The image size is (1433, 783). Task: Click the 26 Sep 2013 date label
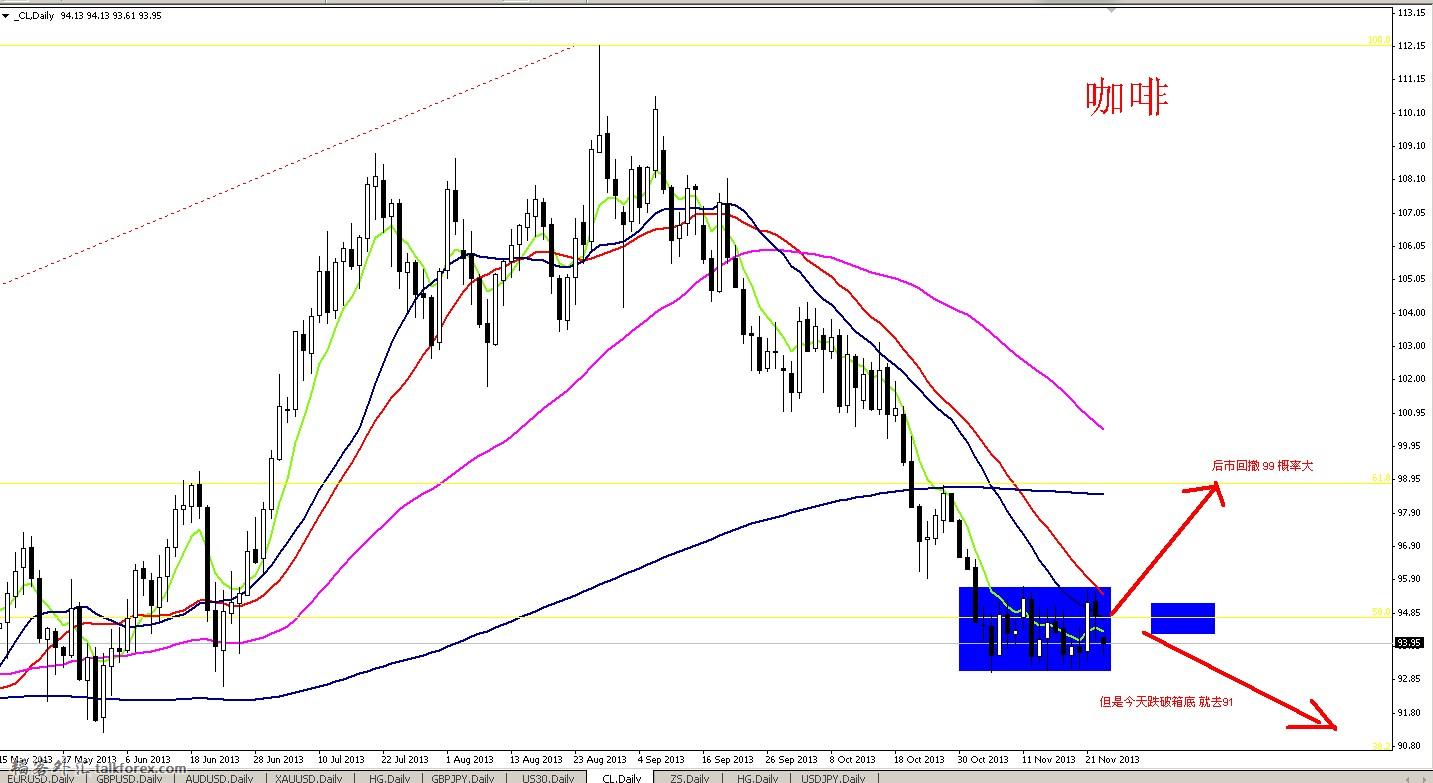[789, 759]
